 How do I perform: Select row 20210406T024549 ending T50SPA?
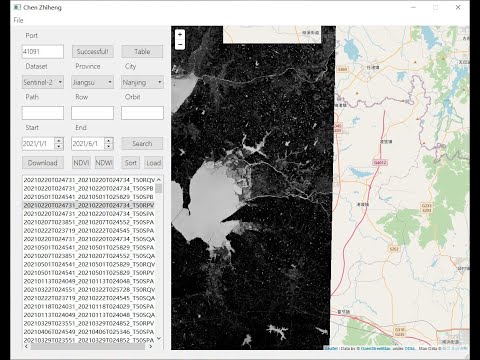89,332
